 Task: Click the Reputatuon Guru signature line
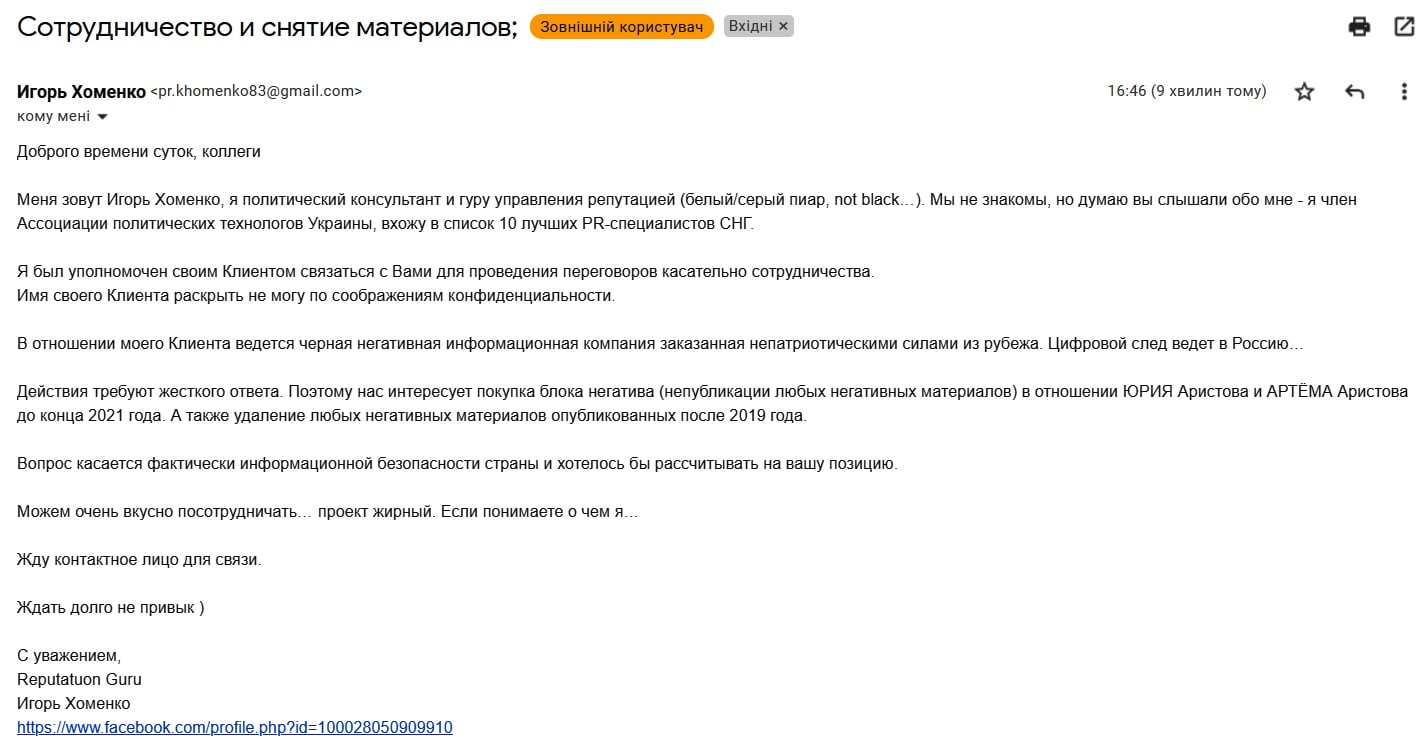click(x=79, y=679)
